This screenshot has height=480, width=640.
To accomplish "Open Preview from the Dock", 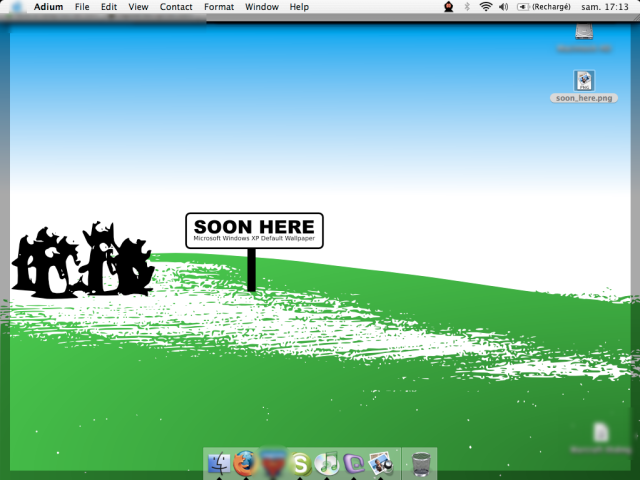I will point(380,463).
